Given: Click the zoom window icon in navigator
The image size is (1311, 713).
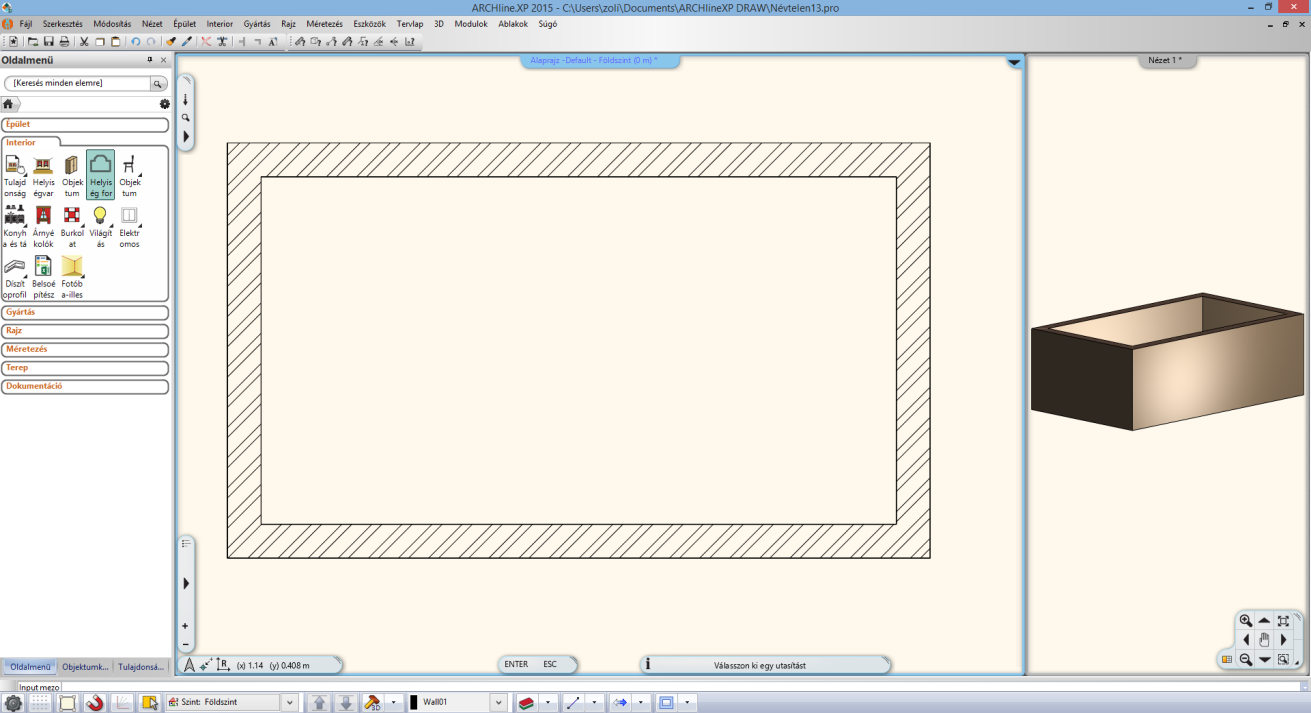Looking at the screenshot, I should 1283,659.
